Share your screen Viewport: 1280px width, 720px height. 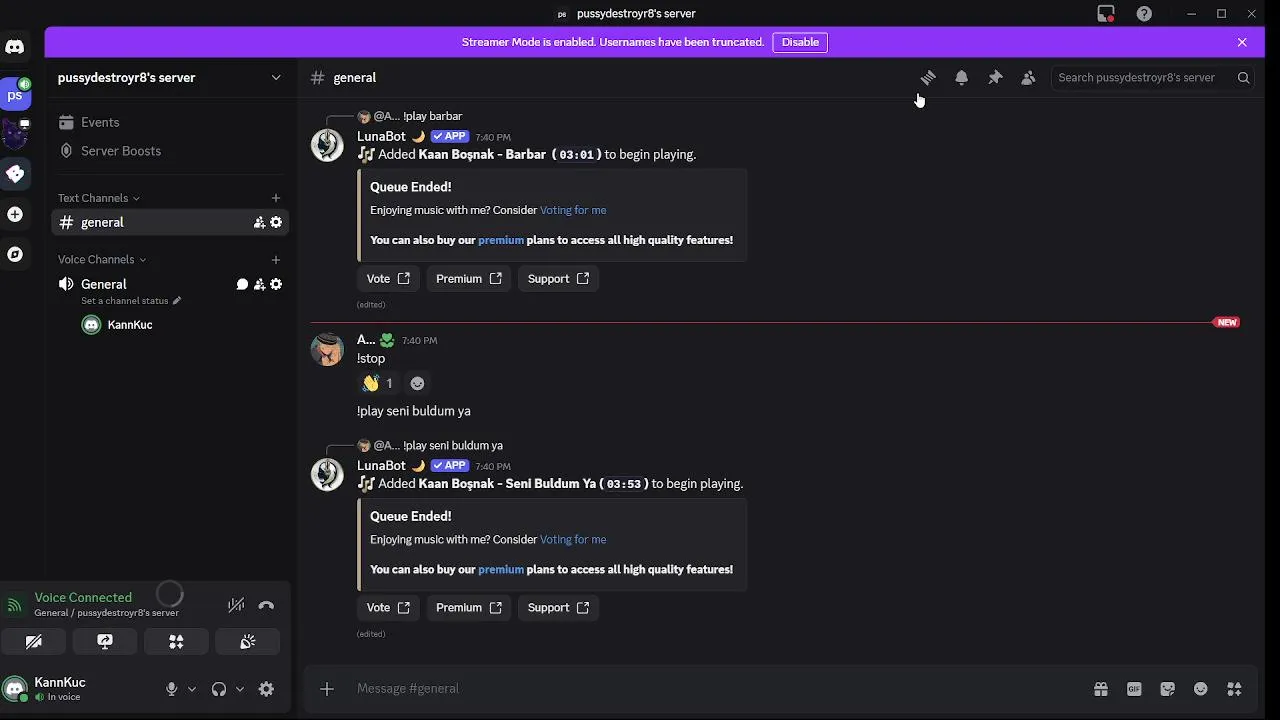[x=105, y=642]
